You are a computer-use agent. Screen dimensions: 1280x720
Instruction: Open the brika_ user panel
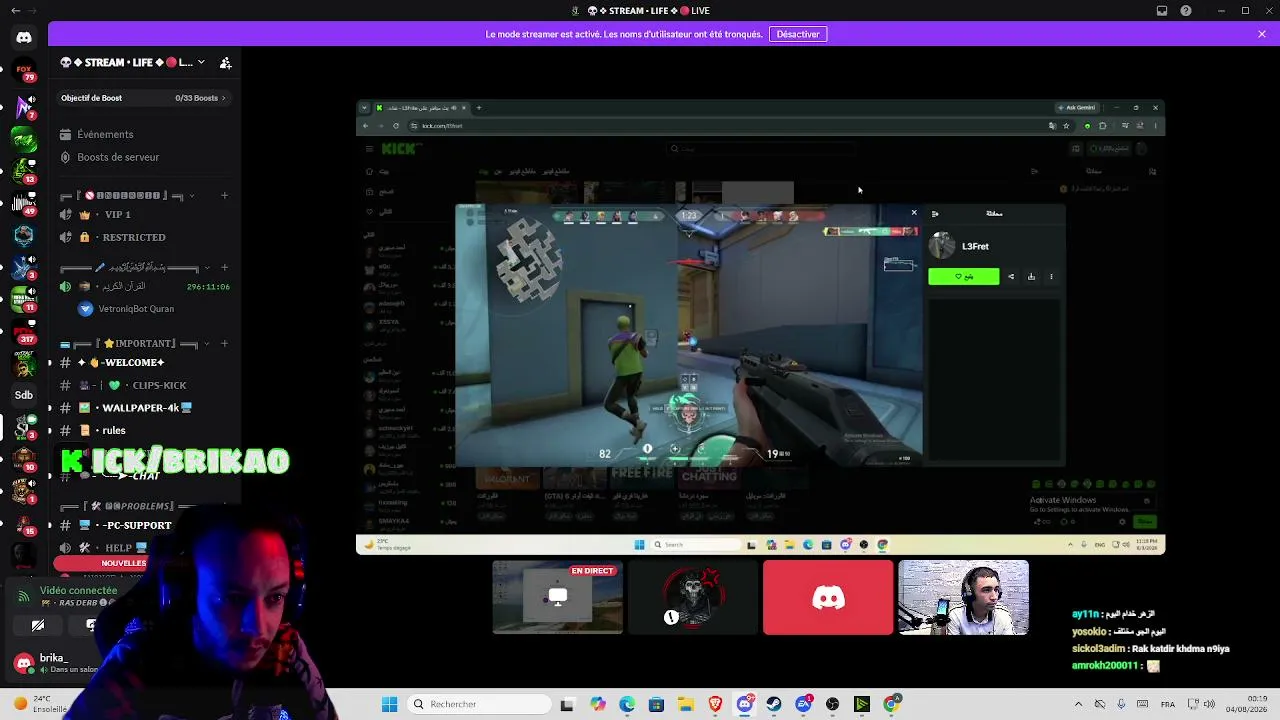(57, 663)
